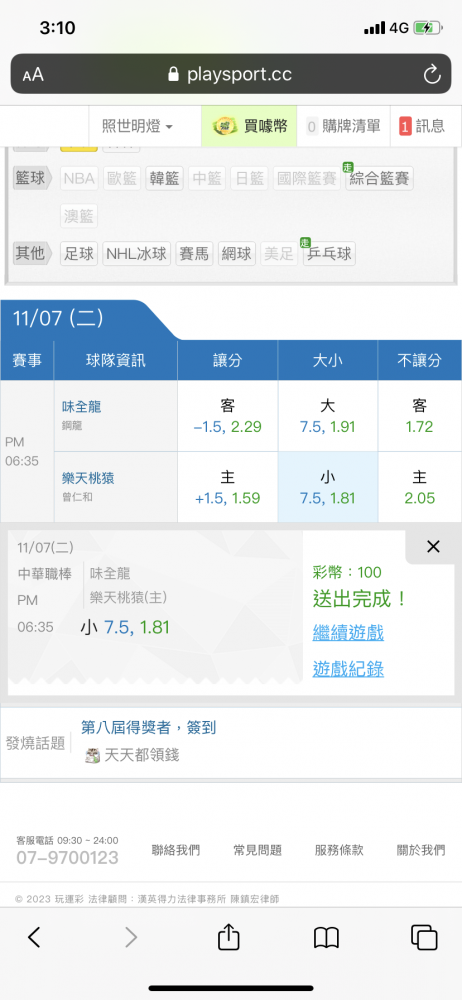Choose the 韓籃 basketball league tab
Screen dimensions: 462x1000
click(164, 179)
